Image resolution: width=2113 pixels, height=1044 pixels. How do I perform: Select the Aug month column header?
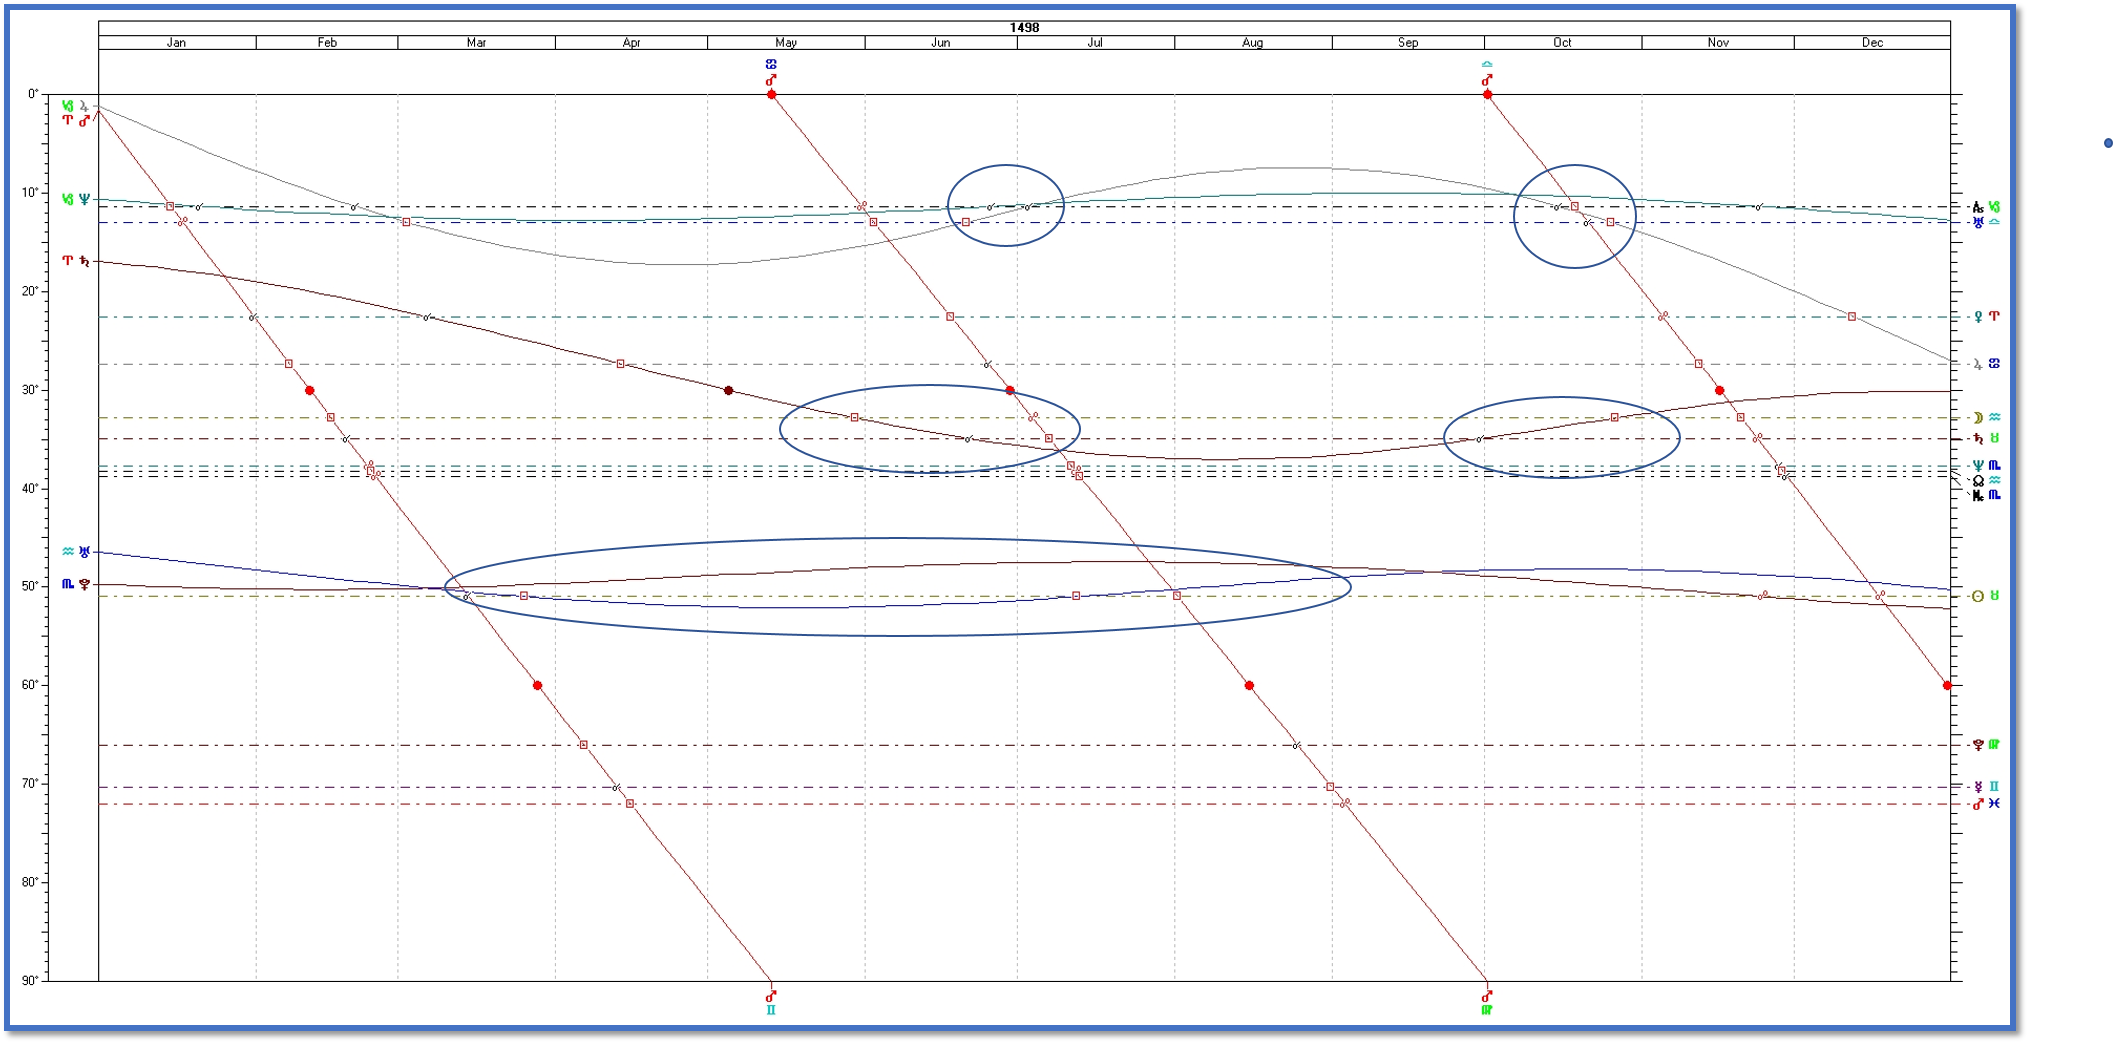(1252, 43)
